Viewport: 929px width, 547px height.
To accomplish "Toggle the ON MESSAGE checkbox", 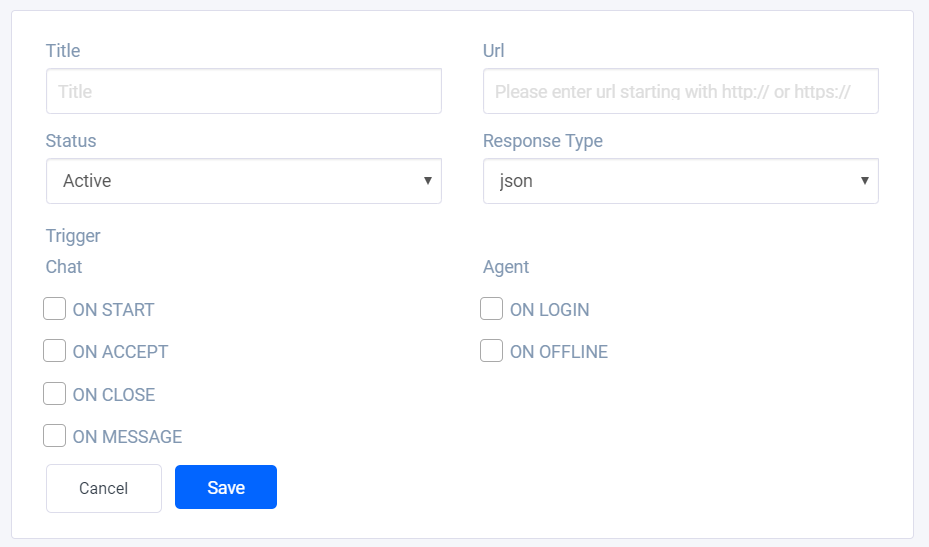I will click(55, 436).
